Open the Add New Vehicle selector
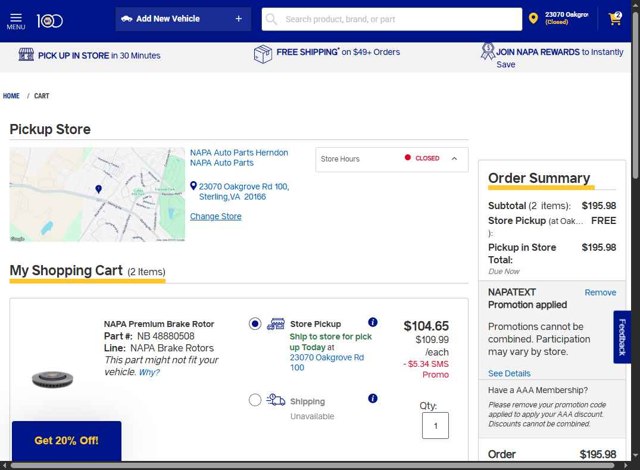Viewport: 640px width, 470px height. [183, 19]
